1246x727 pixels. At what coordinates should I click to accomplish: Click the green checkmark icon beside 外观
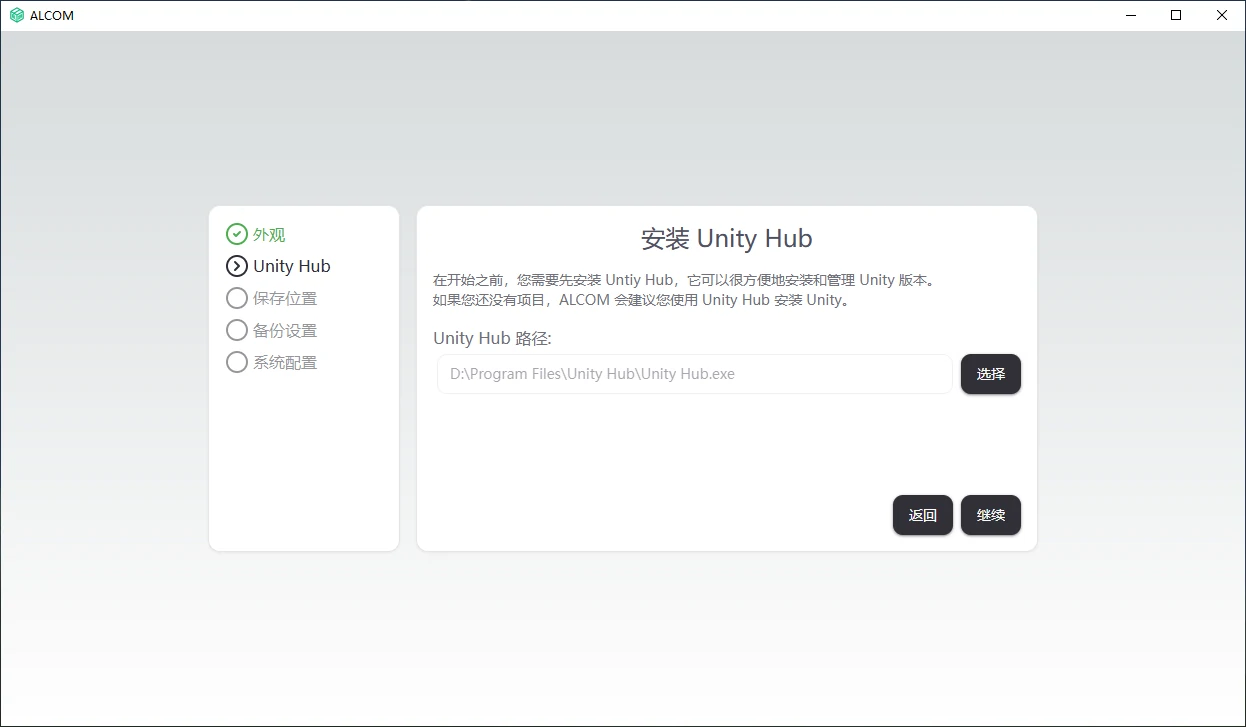[236, 234]
